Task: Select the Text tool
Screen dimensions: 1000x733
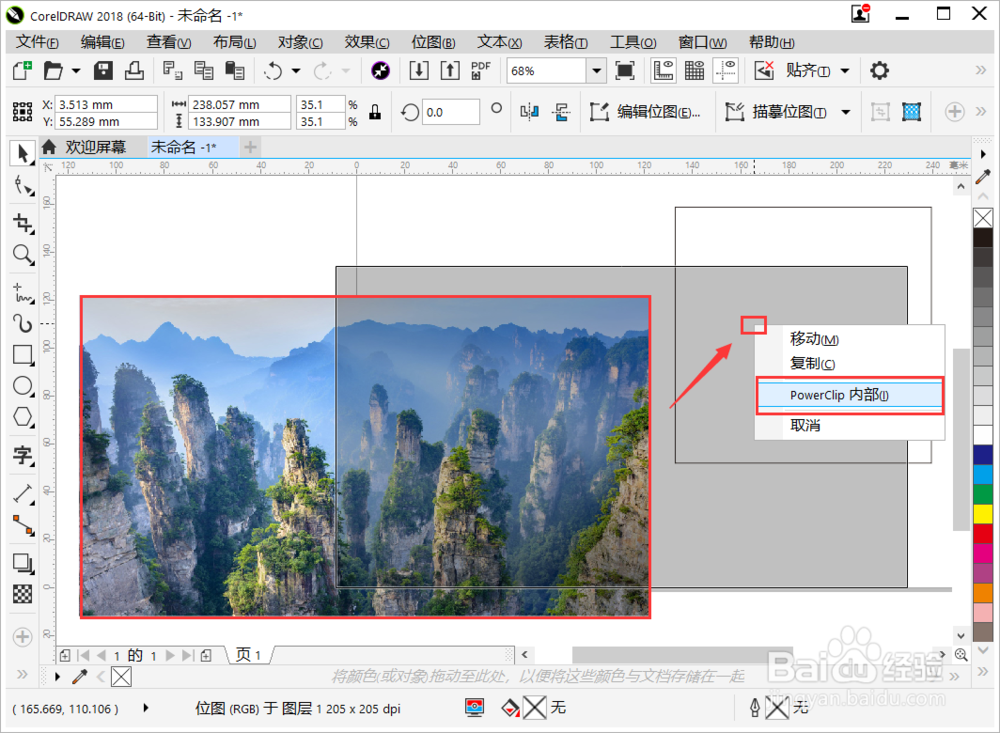Action: pyautogui.click(x=23, y=455)
